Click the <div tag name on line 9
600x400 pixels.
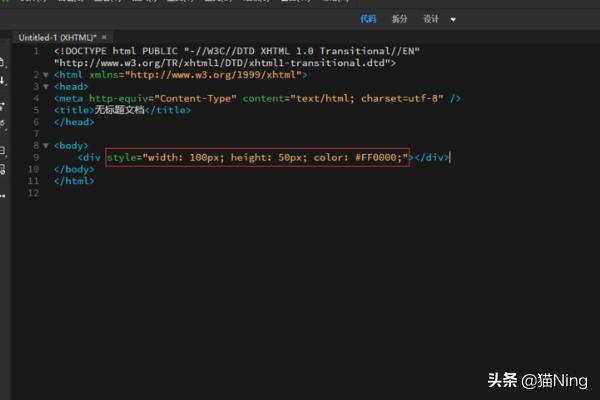[x=89, y=158]
